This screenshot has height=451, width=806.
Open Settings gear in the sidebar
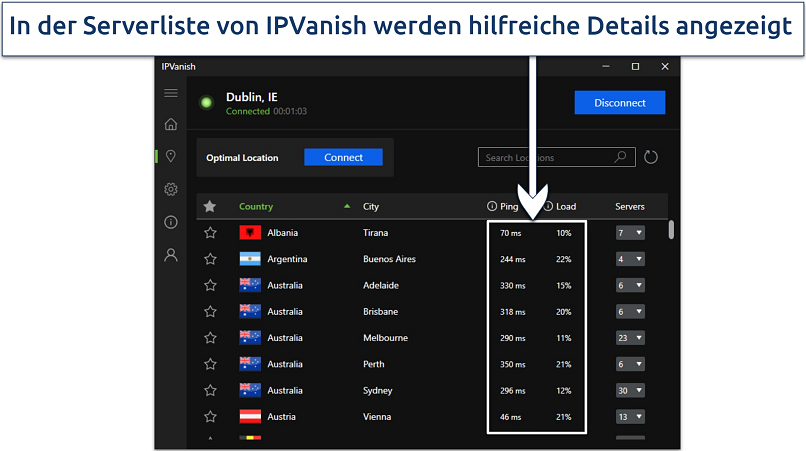tap(171, 189)
